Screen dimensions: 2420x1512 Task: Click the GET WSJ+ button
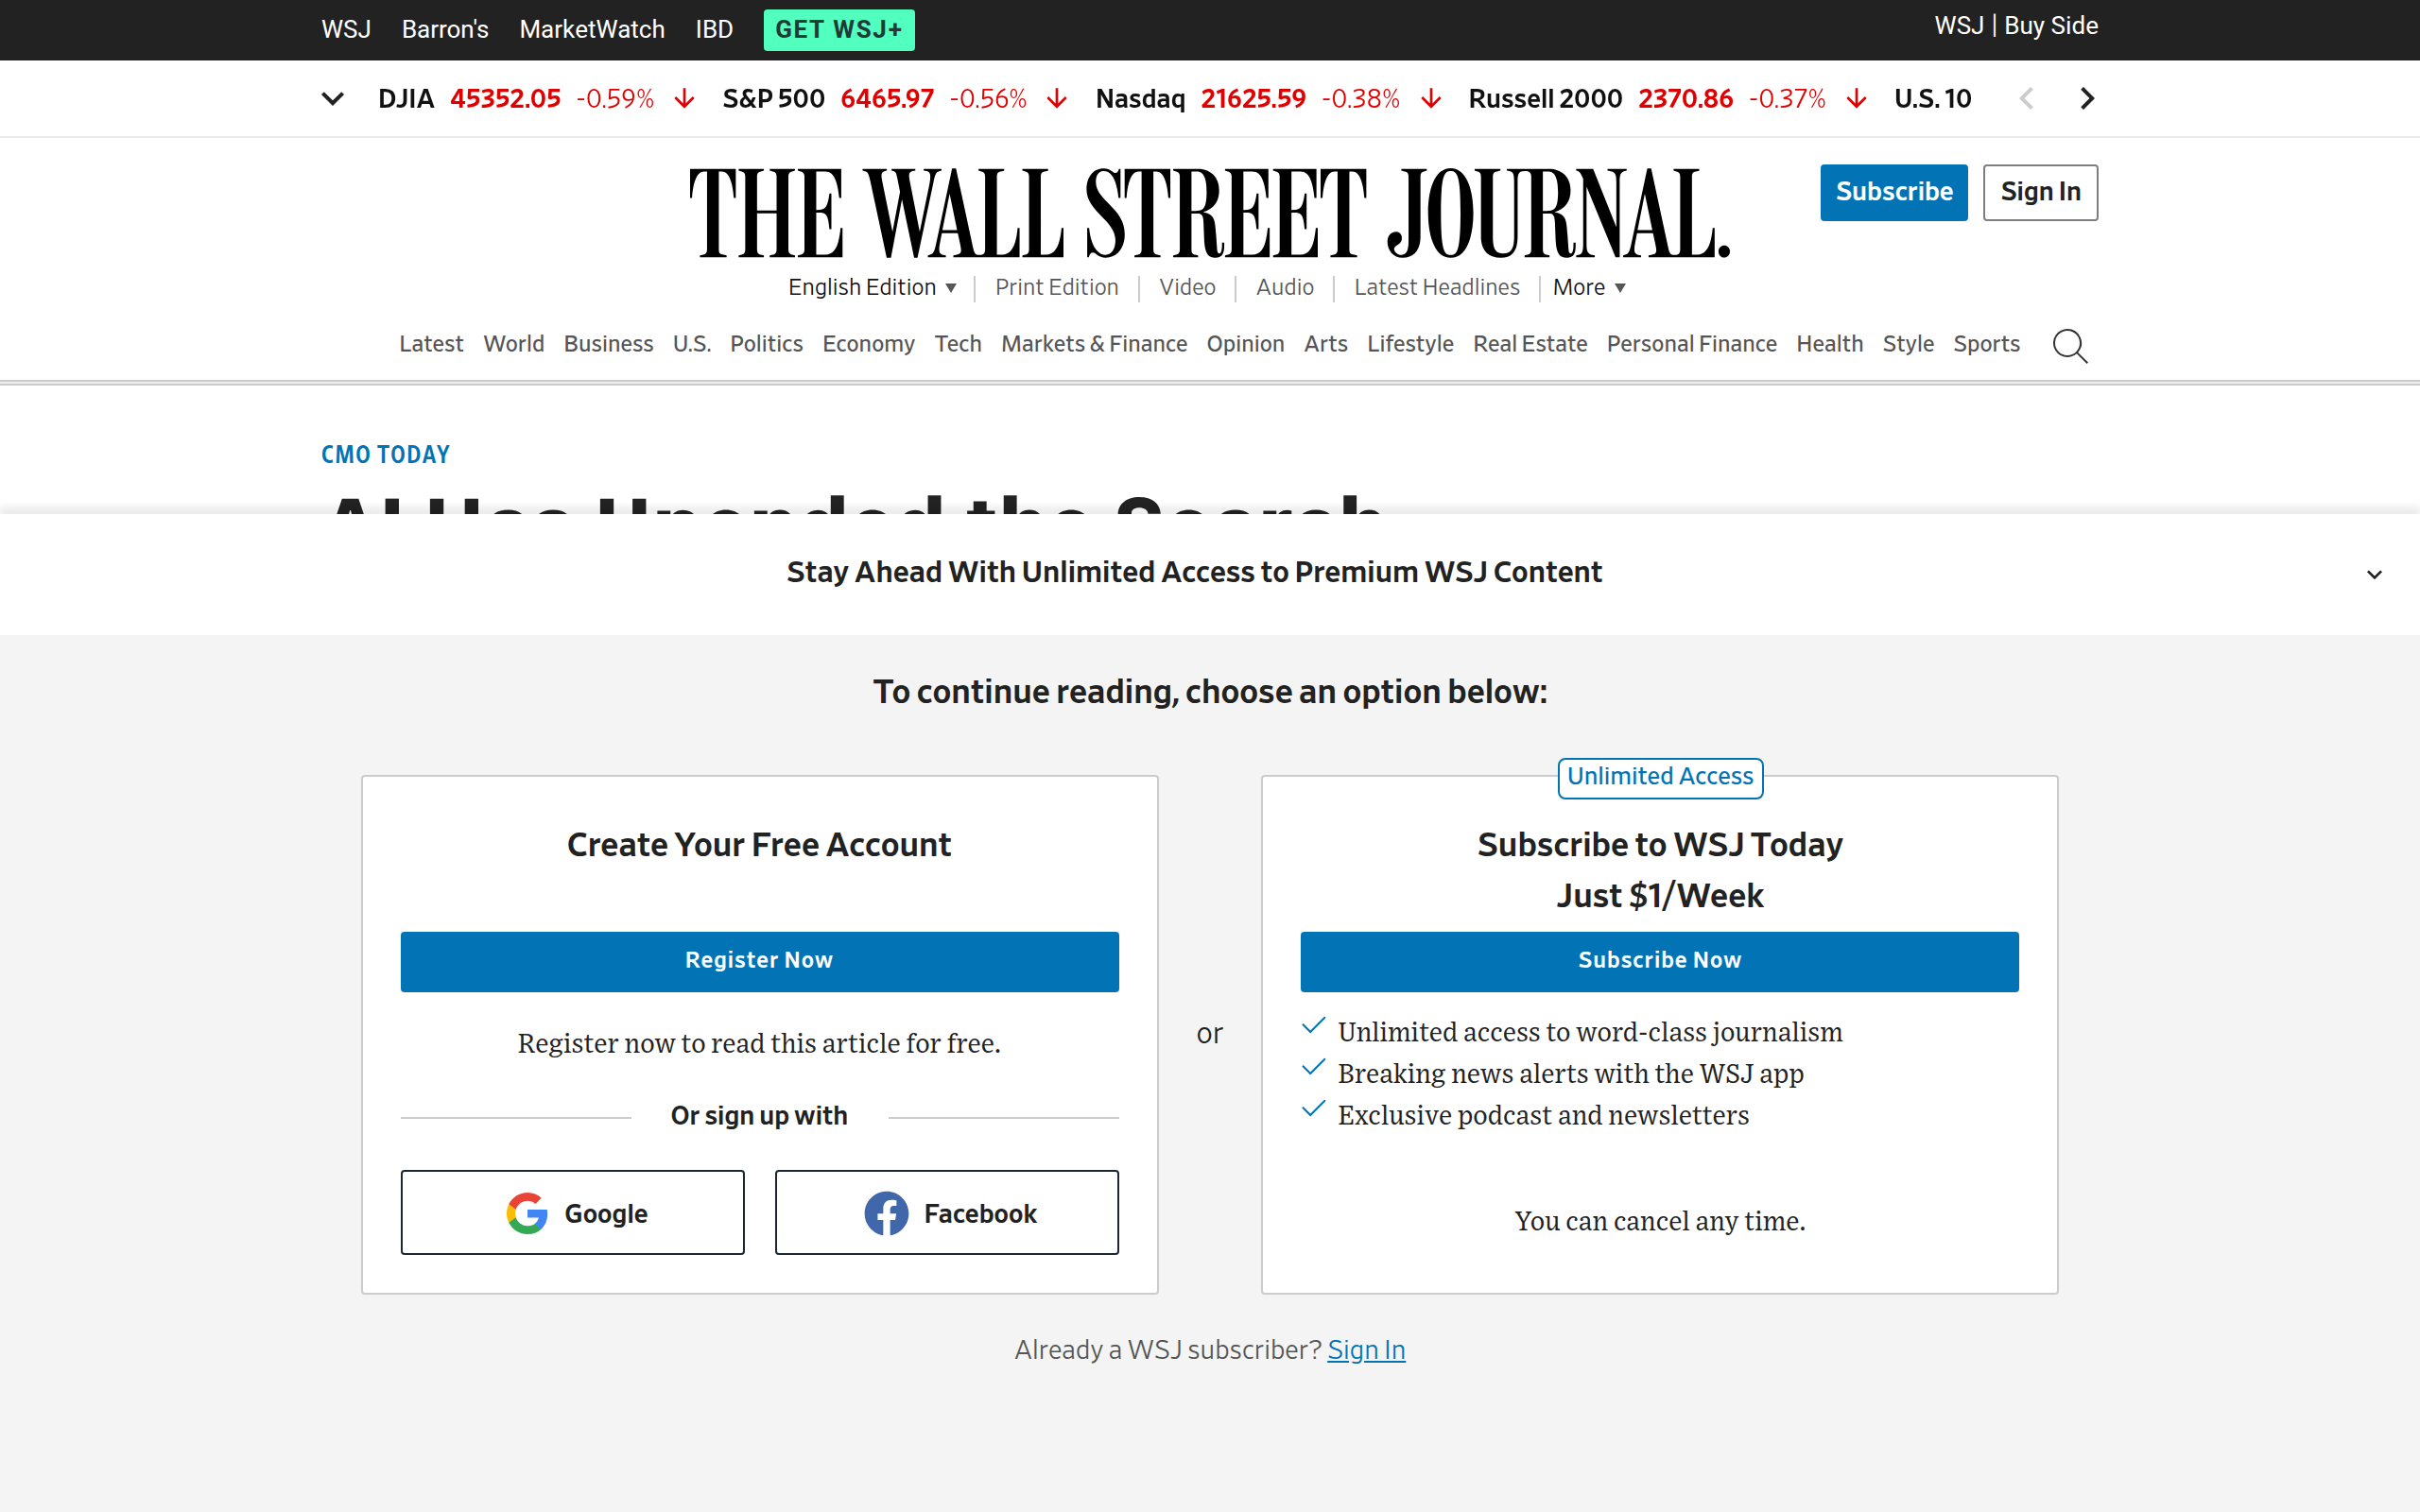[x=838, y=29]
